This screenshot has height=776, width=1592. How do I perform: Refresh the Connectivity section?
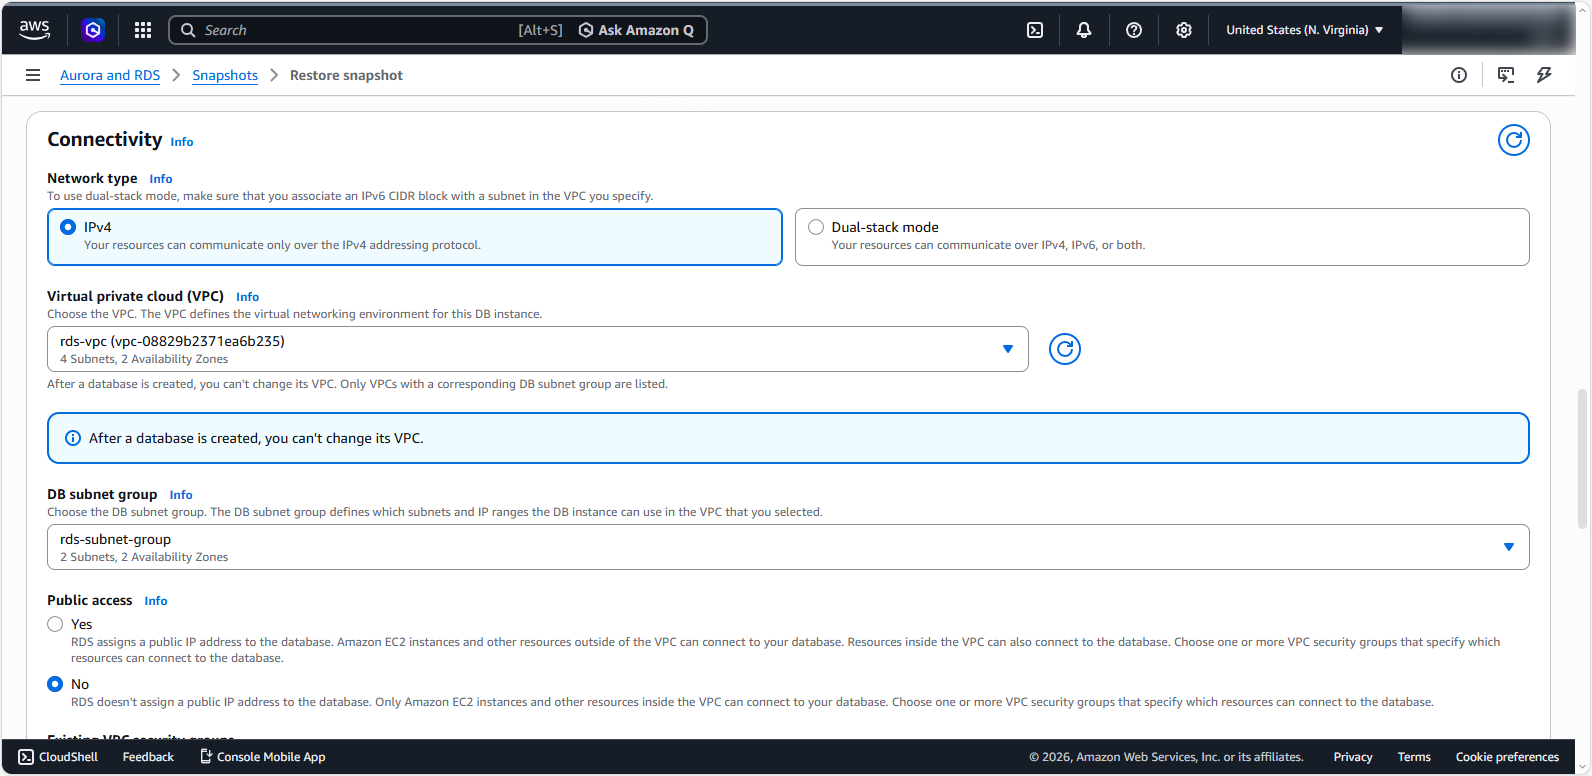(x=1514, y=140)
